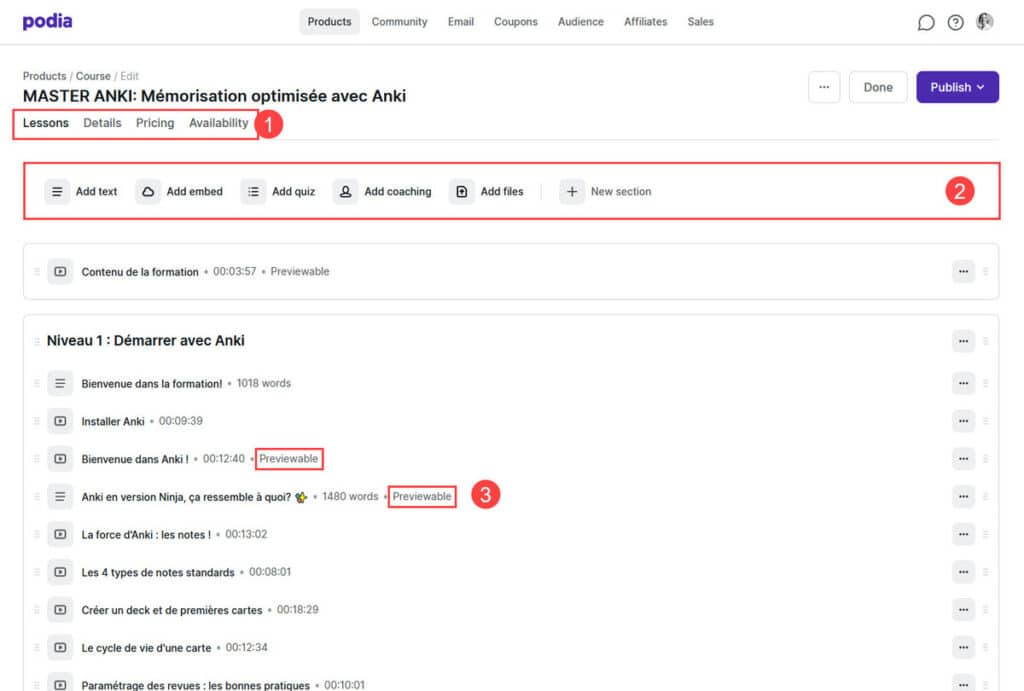The width and height of the screenshot is (1024, 691).
Task: Open lesson Le cycle de vie d'une carte
Action: click(x=146, y=648)
